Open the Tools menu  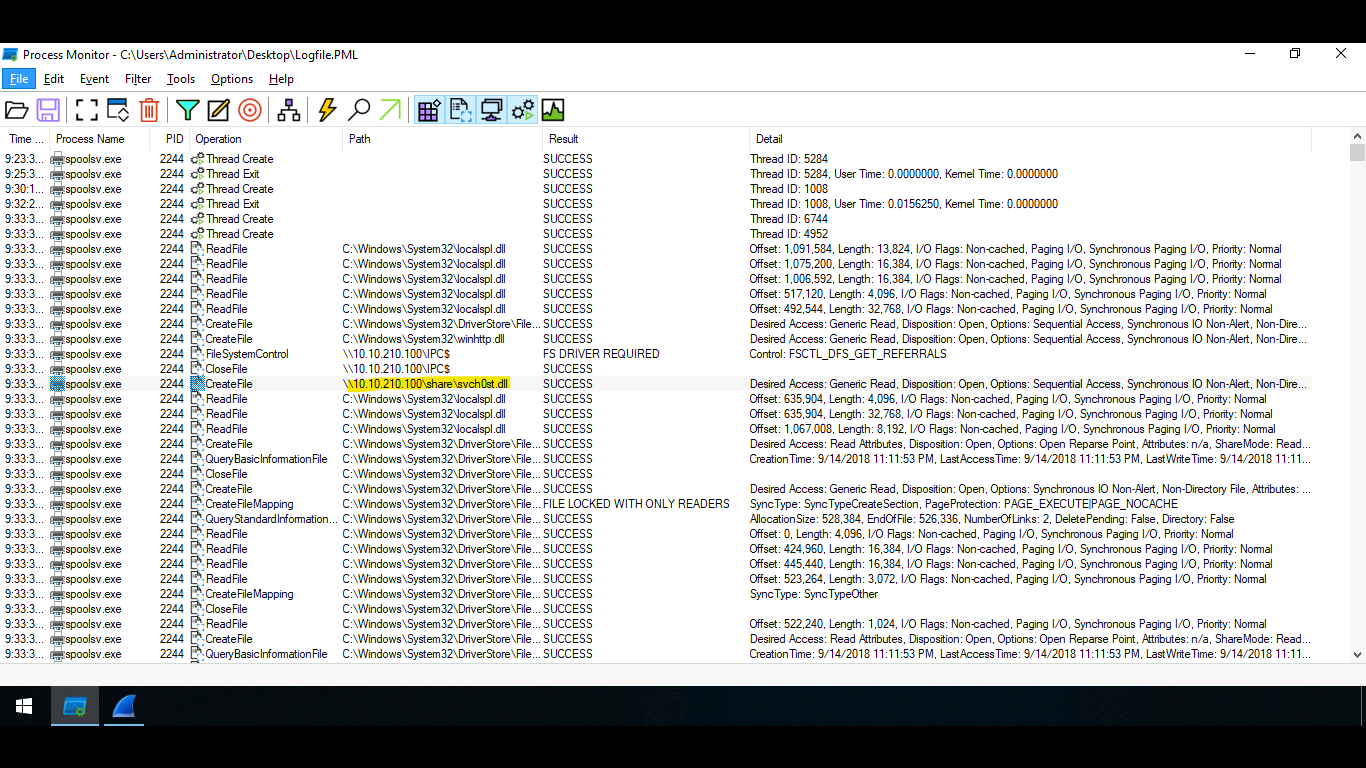(181, 79)
